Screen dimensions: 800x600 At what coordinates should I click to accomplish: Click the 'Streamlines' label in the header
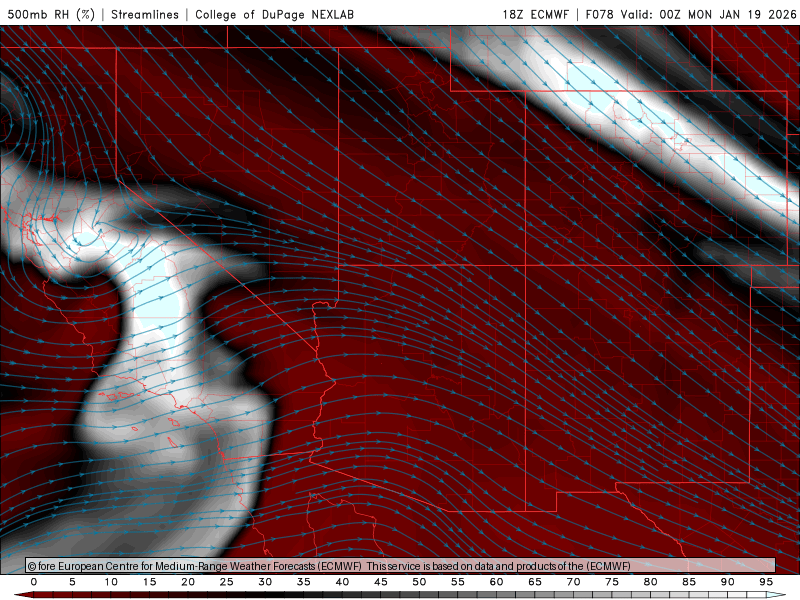(x=145, y=14)
